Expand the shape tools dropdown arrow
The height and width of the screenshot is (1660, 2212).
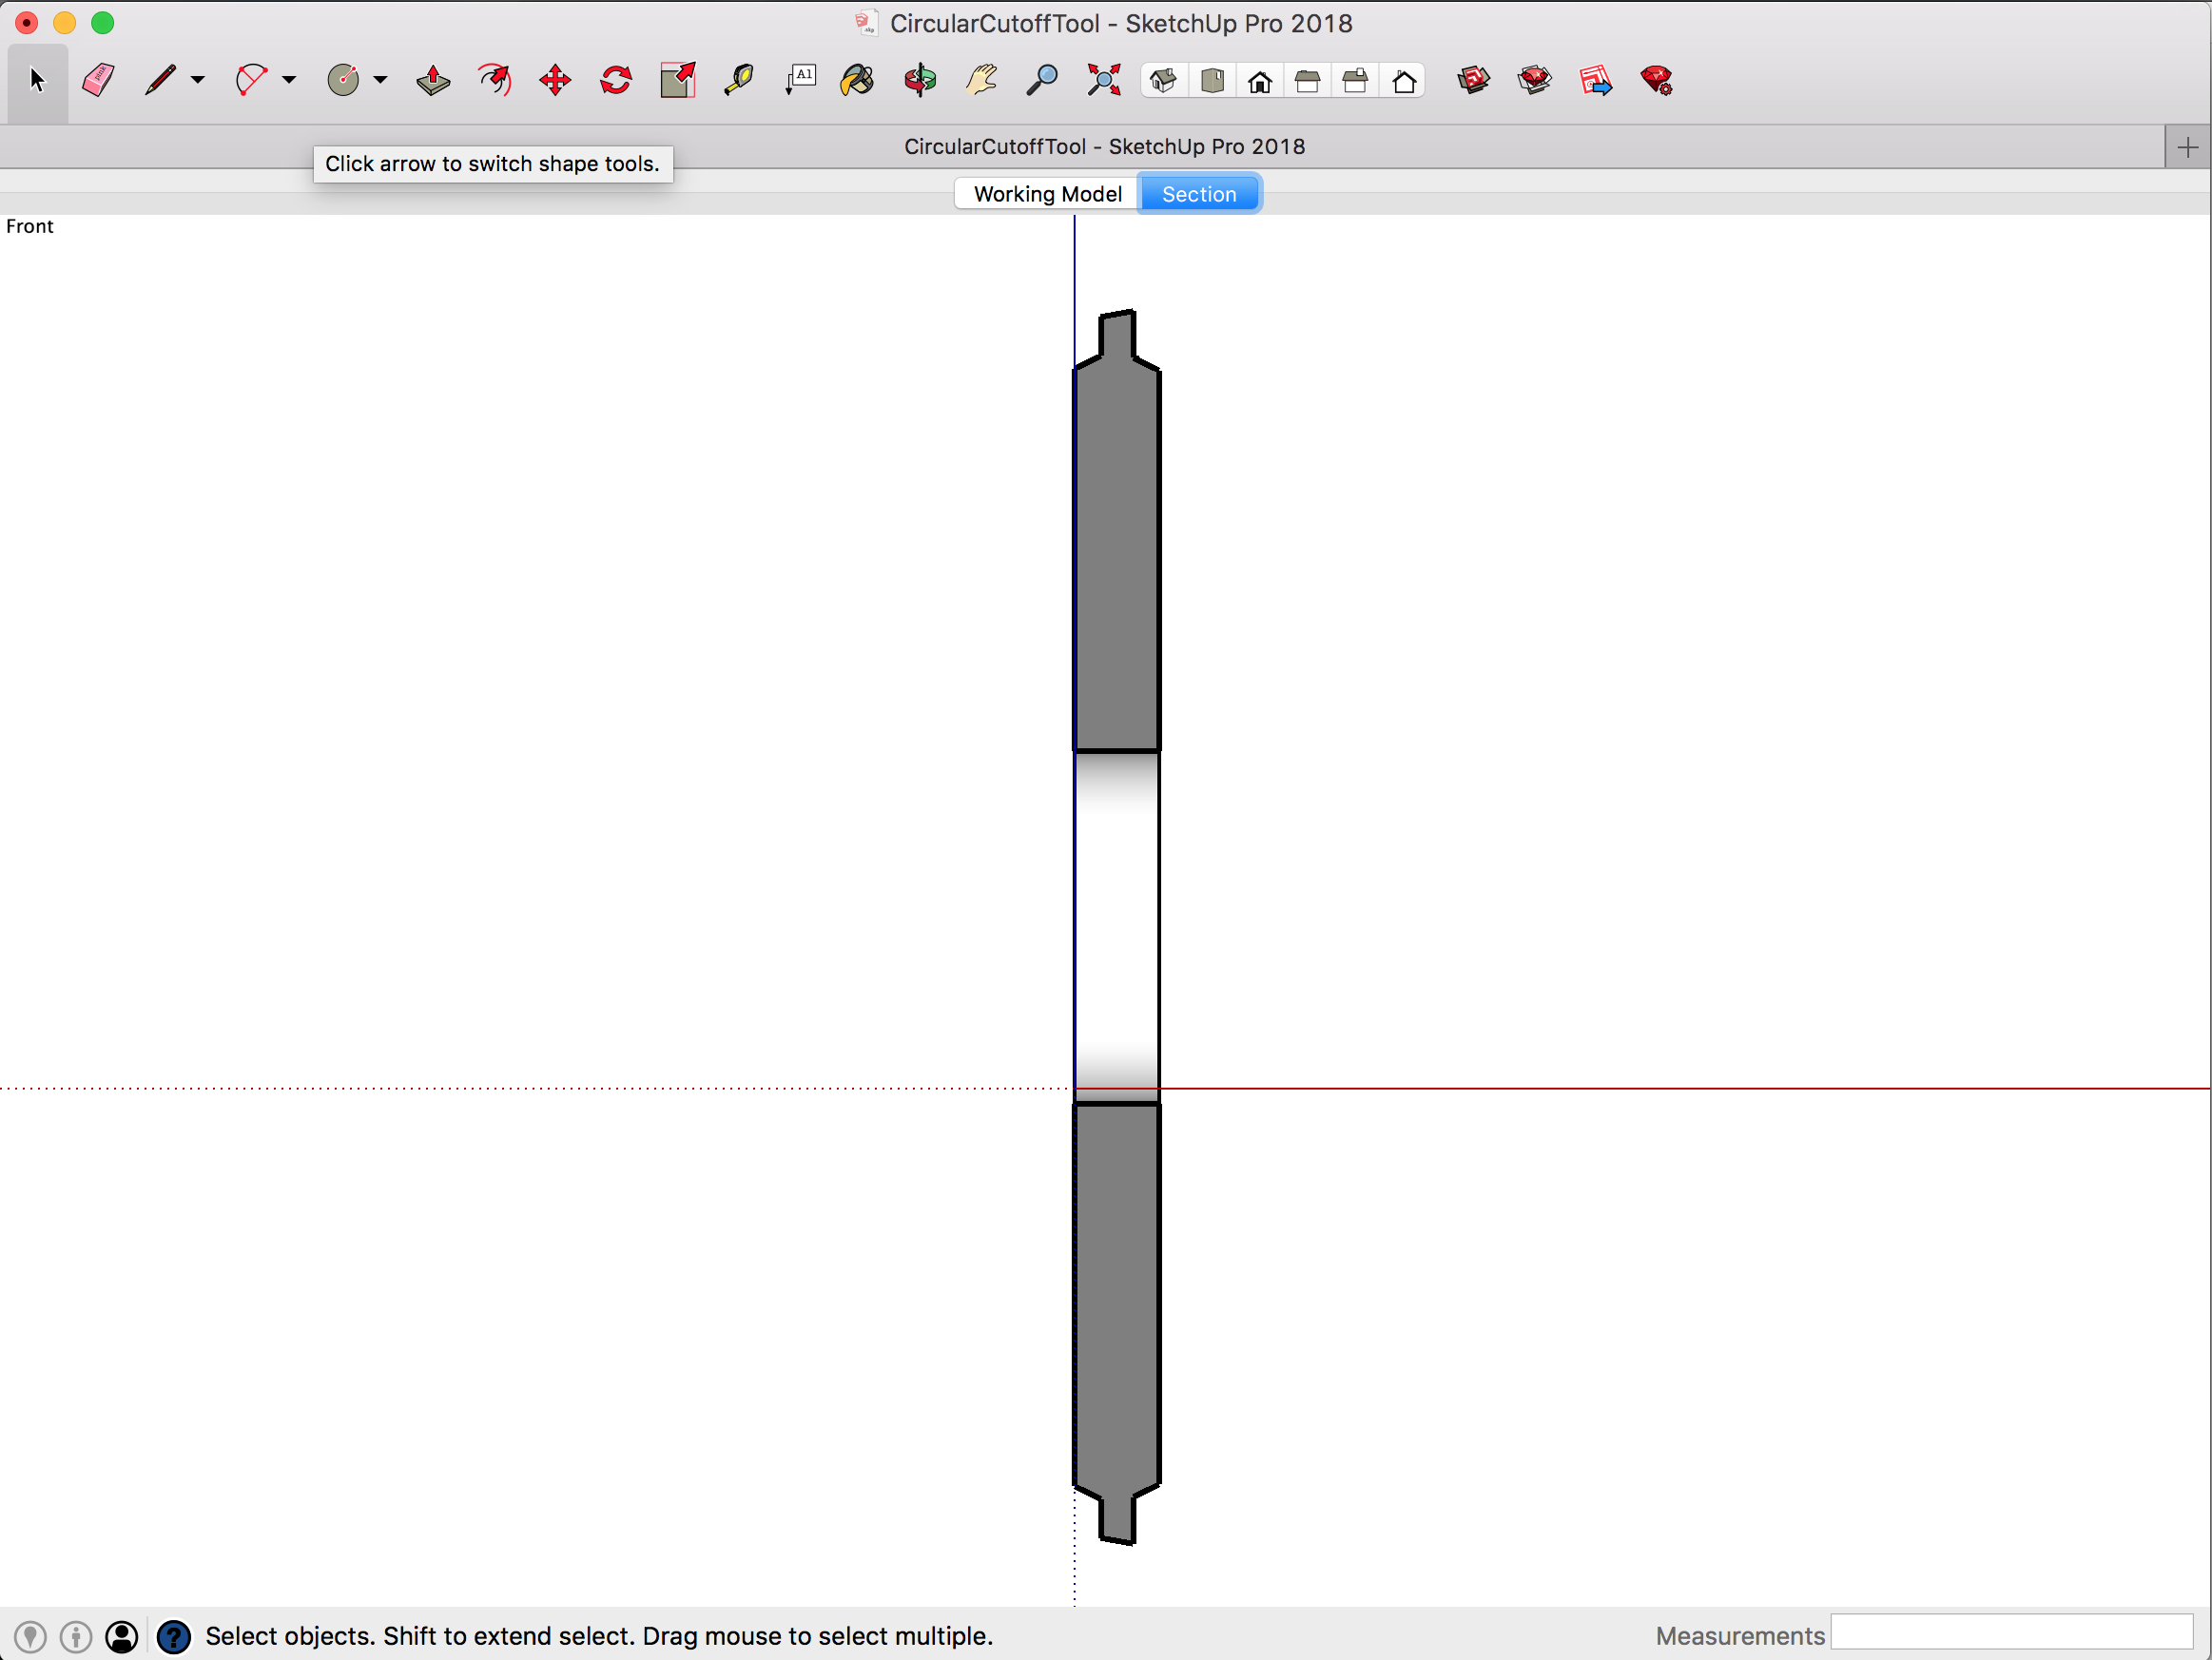coord(380,80)
